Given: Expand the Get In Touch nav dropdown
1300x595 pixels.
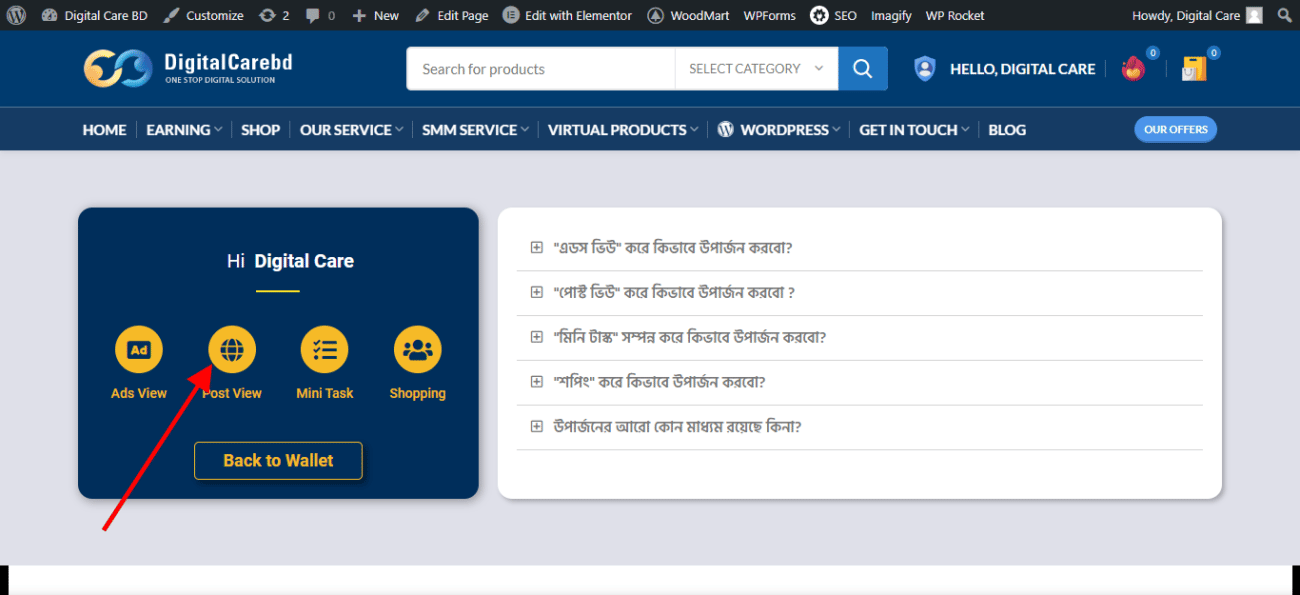Looking at the screenshot, I should click(x=914, y=130).
